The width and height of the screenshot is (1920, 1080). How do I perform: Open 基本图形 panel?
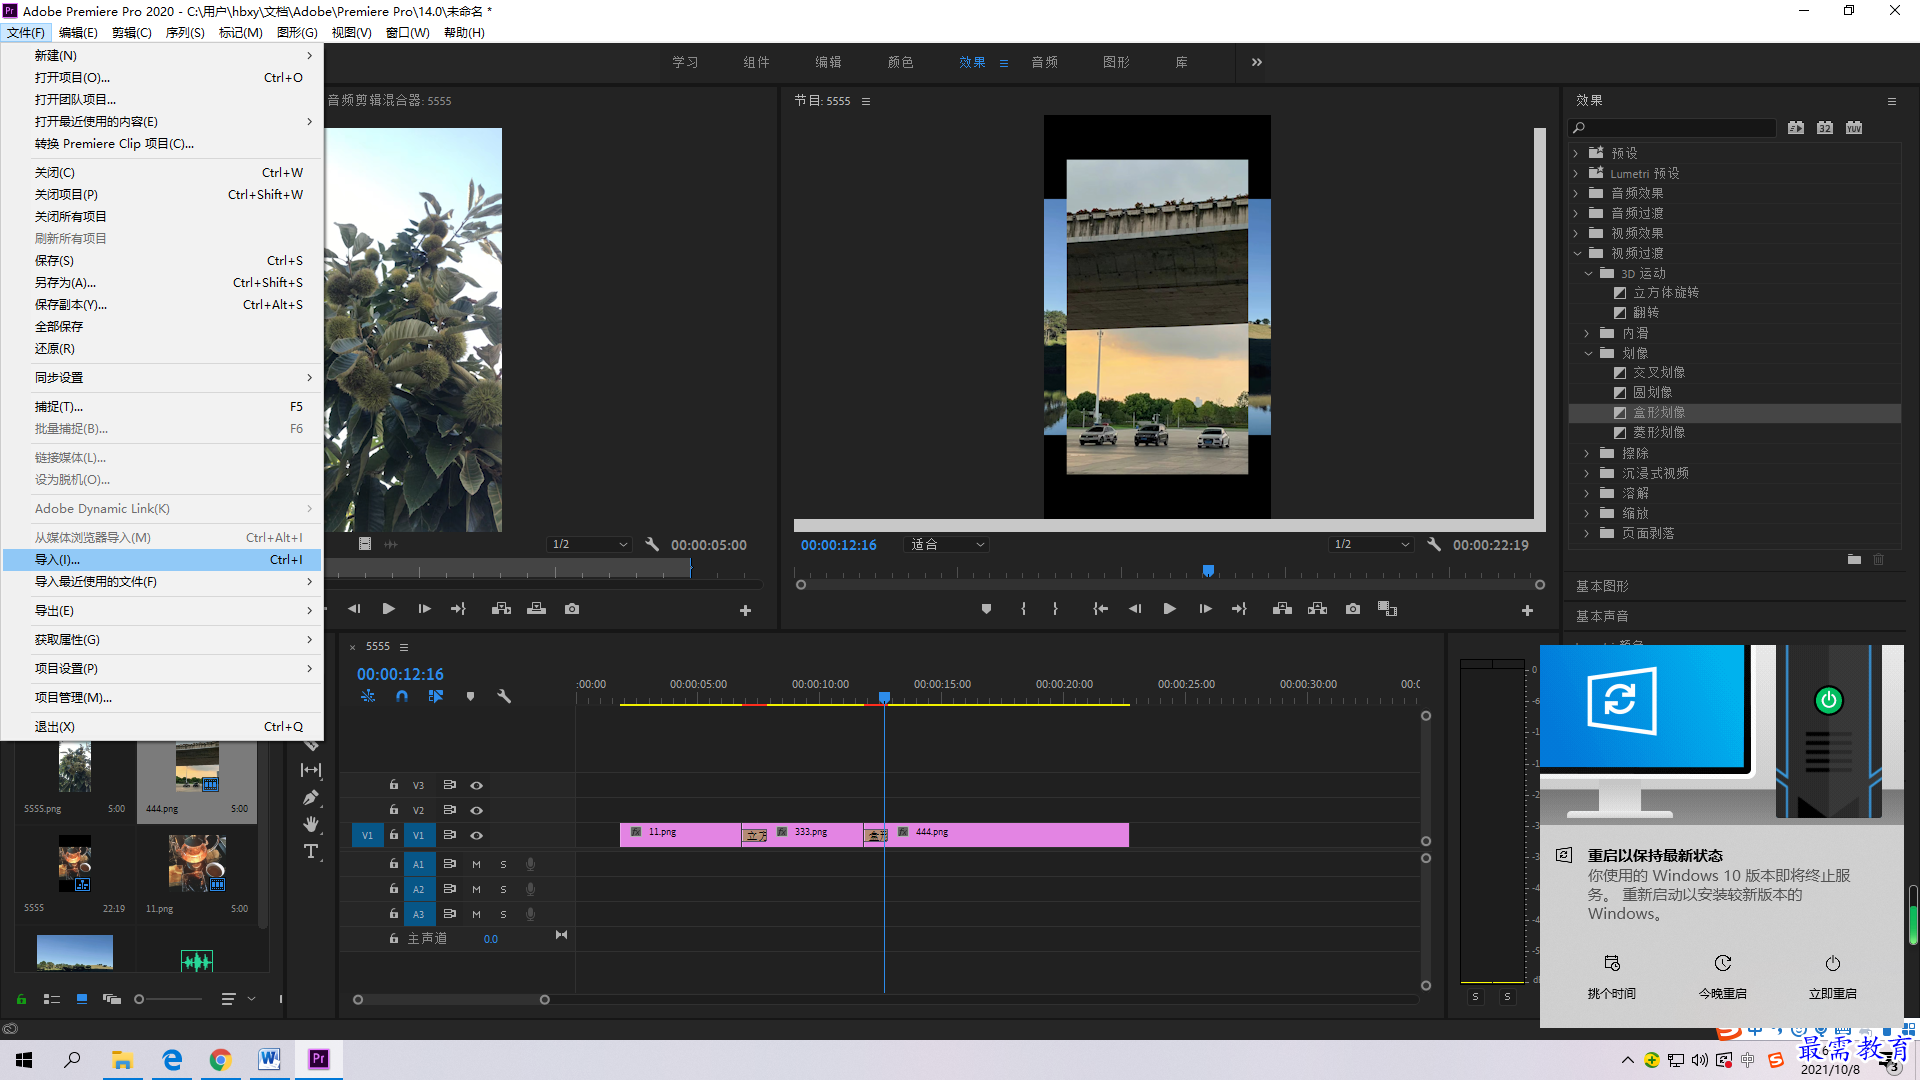coord(1602,586)
